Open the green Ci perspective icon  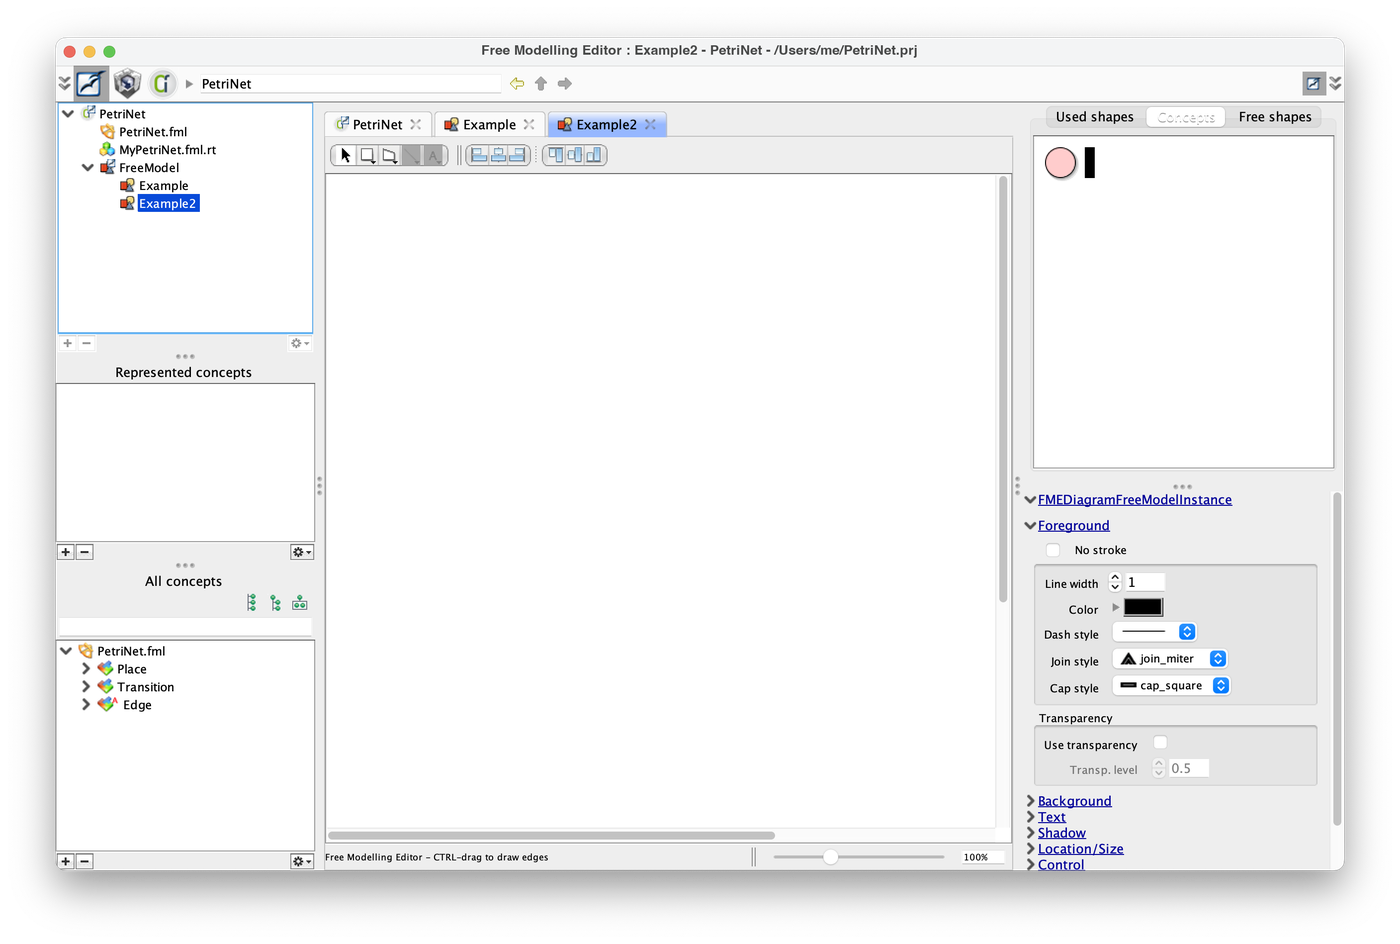[x=162, y=83]
